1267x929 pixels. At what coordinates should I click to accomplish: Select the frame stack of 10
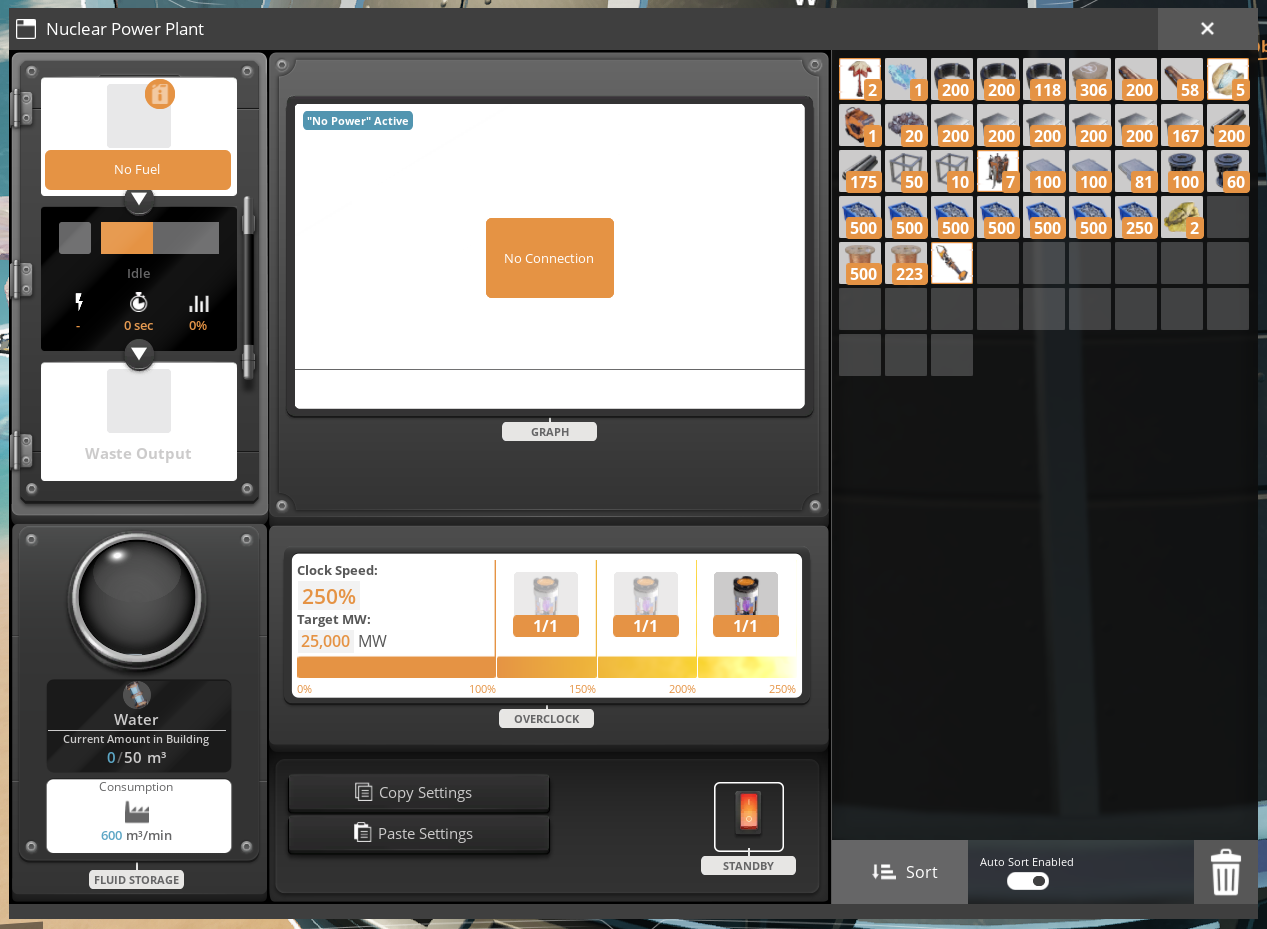952,171
